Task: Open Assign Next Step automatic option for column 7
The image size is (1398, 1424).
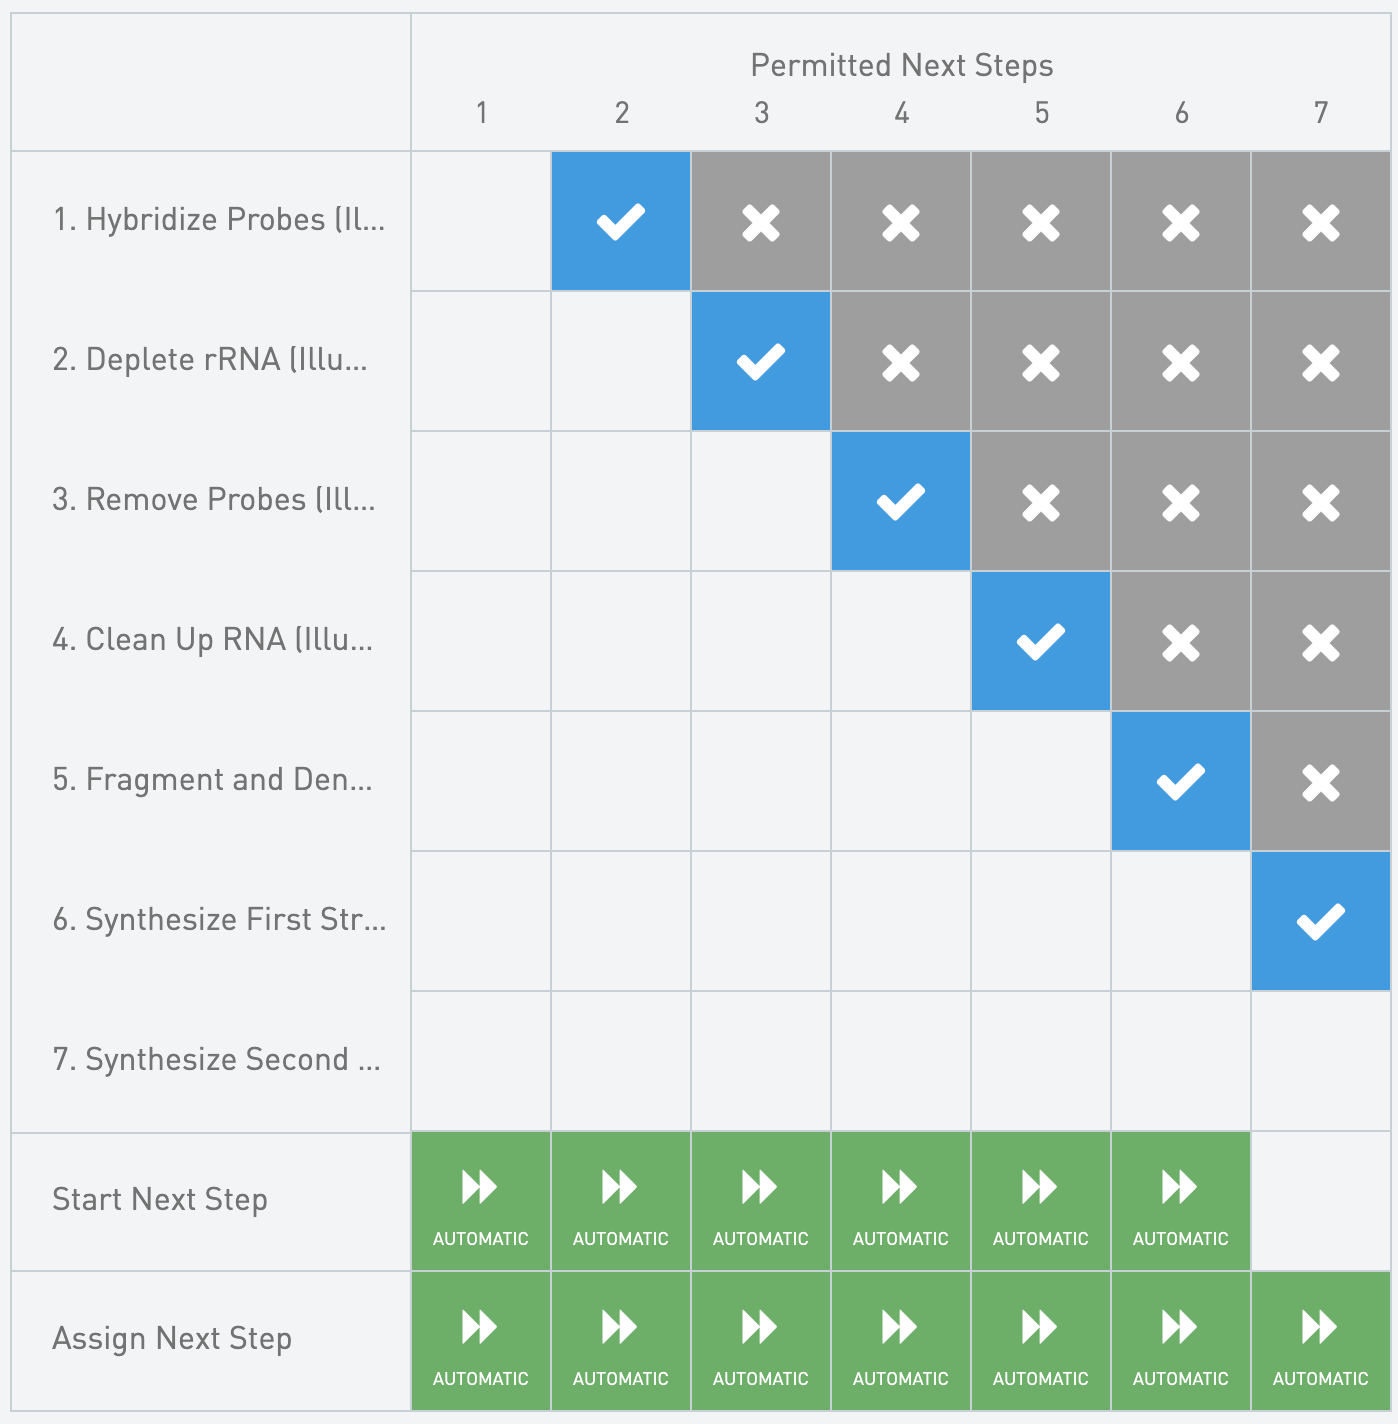Action: click(1321, 1341)
